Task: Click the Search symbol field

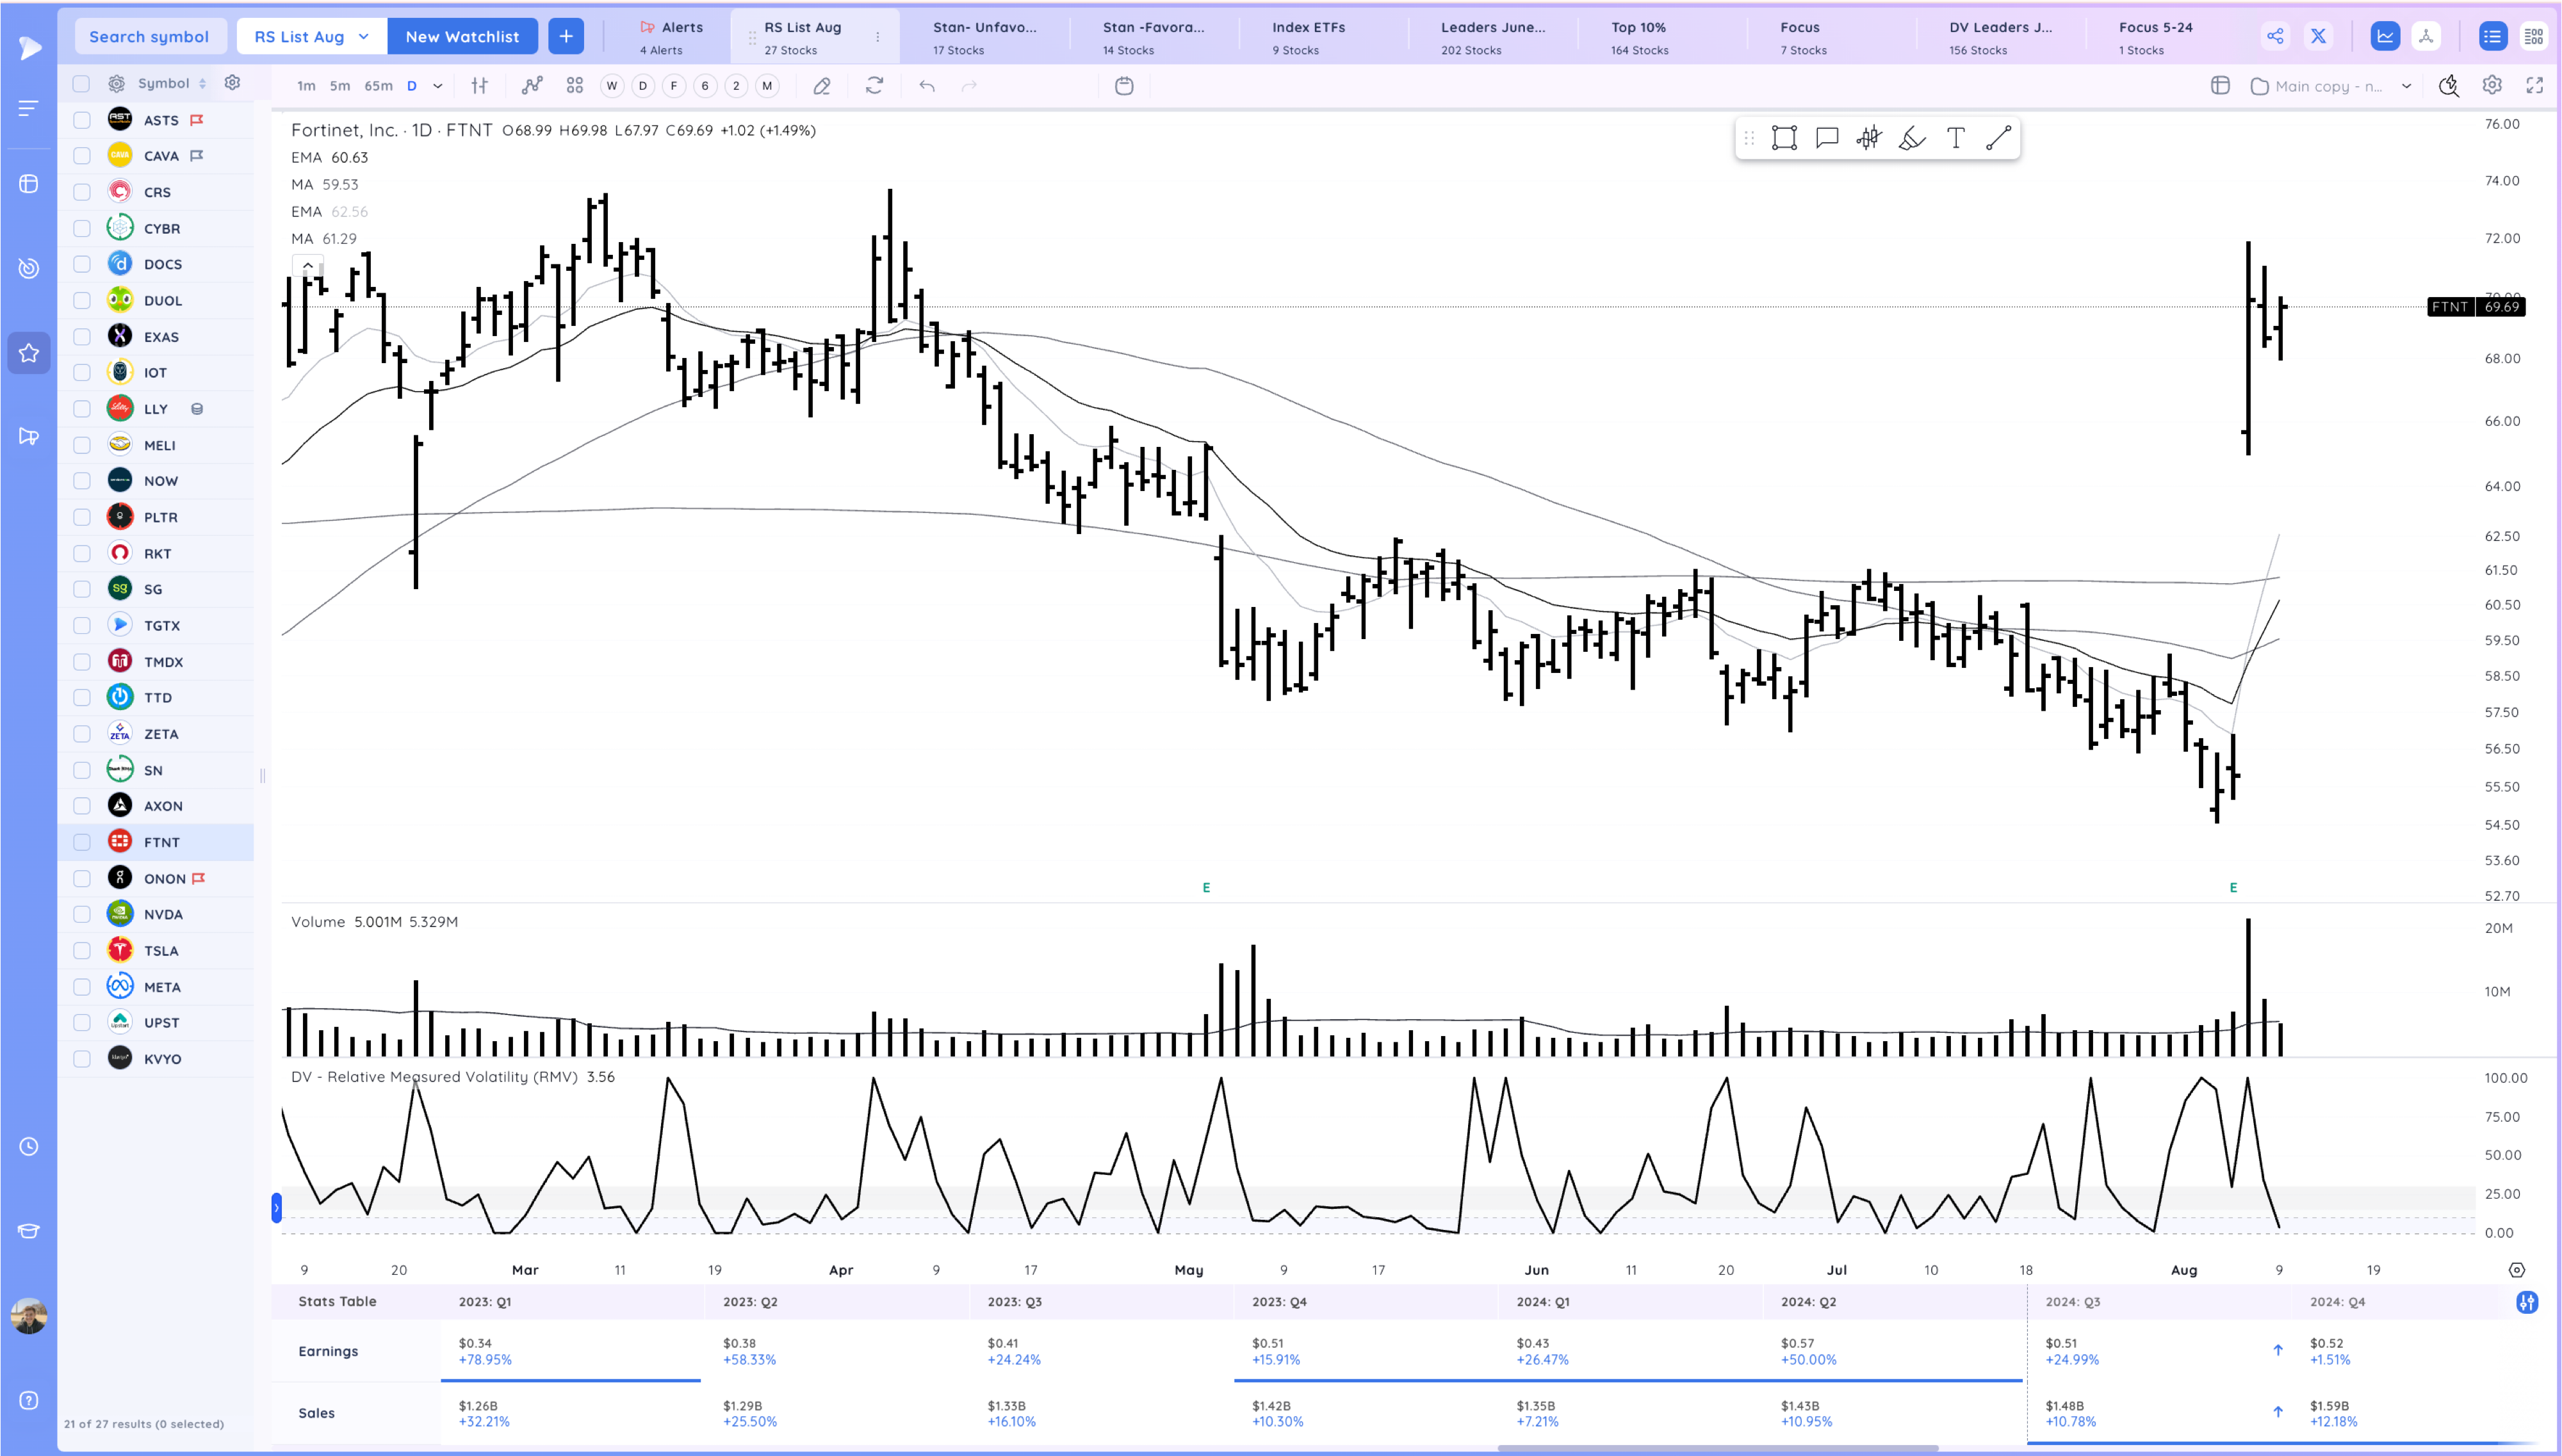Action: [x=149, y=36]
